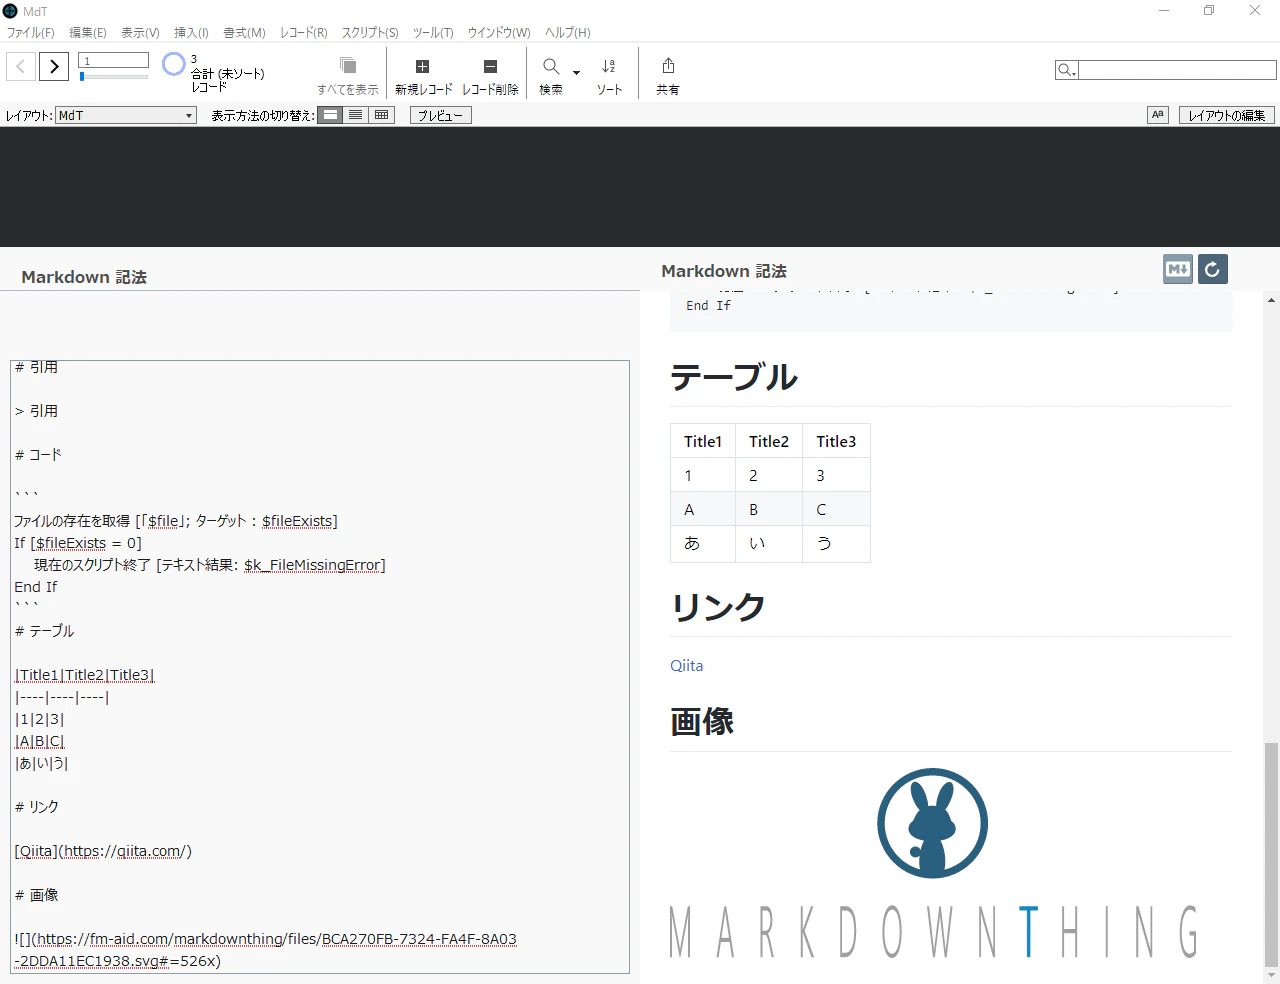Screen dimensions: 1280x984
Task: Click the プレビュー button
Action: [440, 115]
